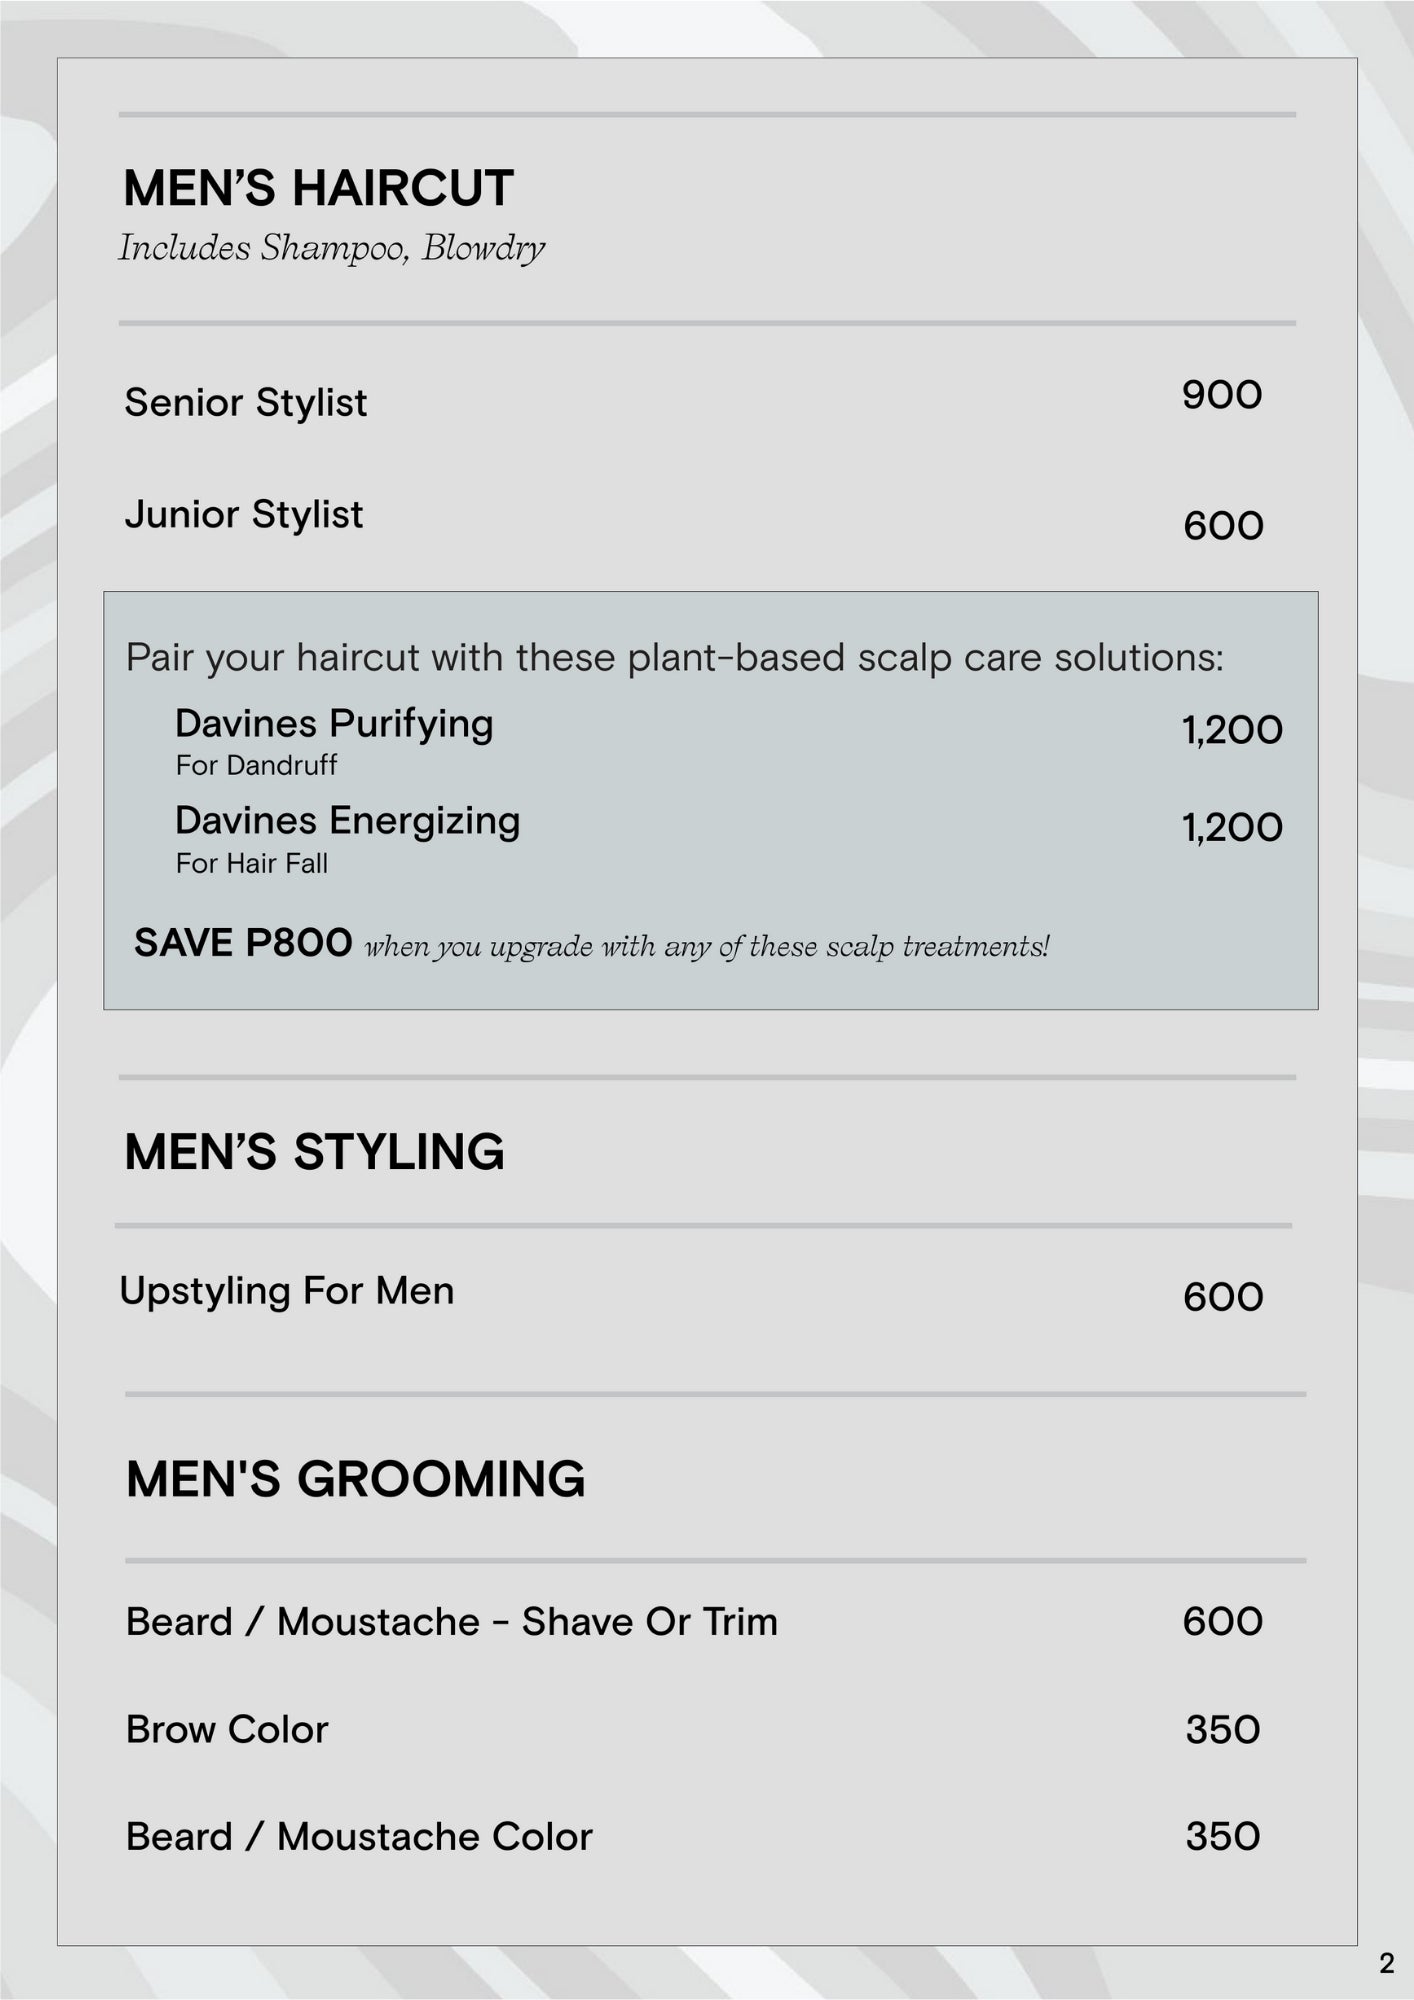Viewport: 1414px width, 2000px height.
Task: Choose Davines Purifying scalp treatment
Action: 334,724
